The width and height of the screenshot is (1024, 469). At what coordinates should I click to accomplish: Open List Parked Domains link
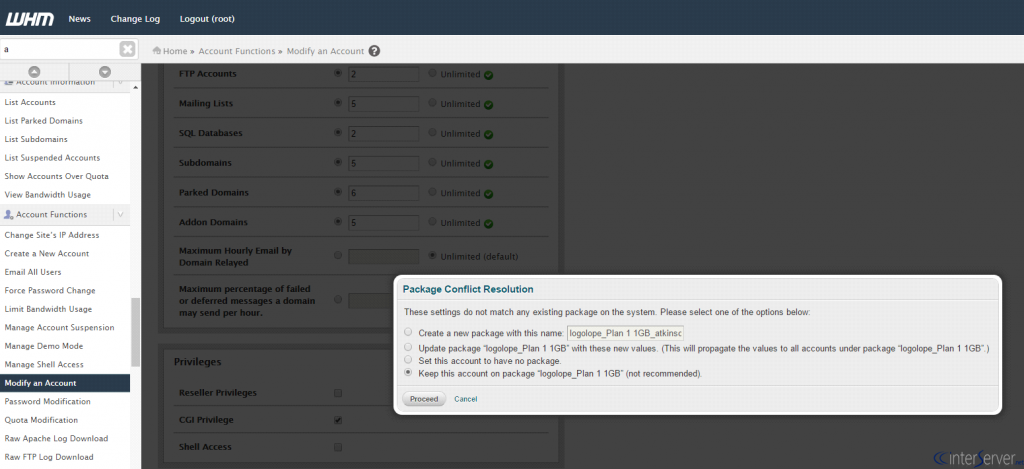pyautogui.click(x=44, y=121)
